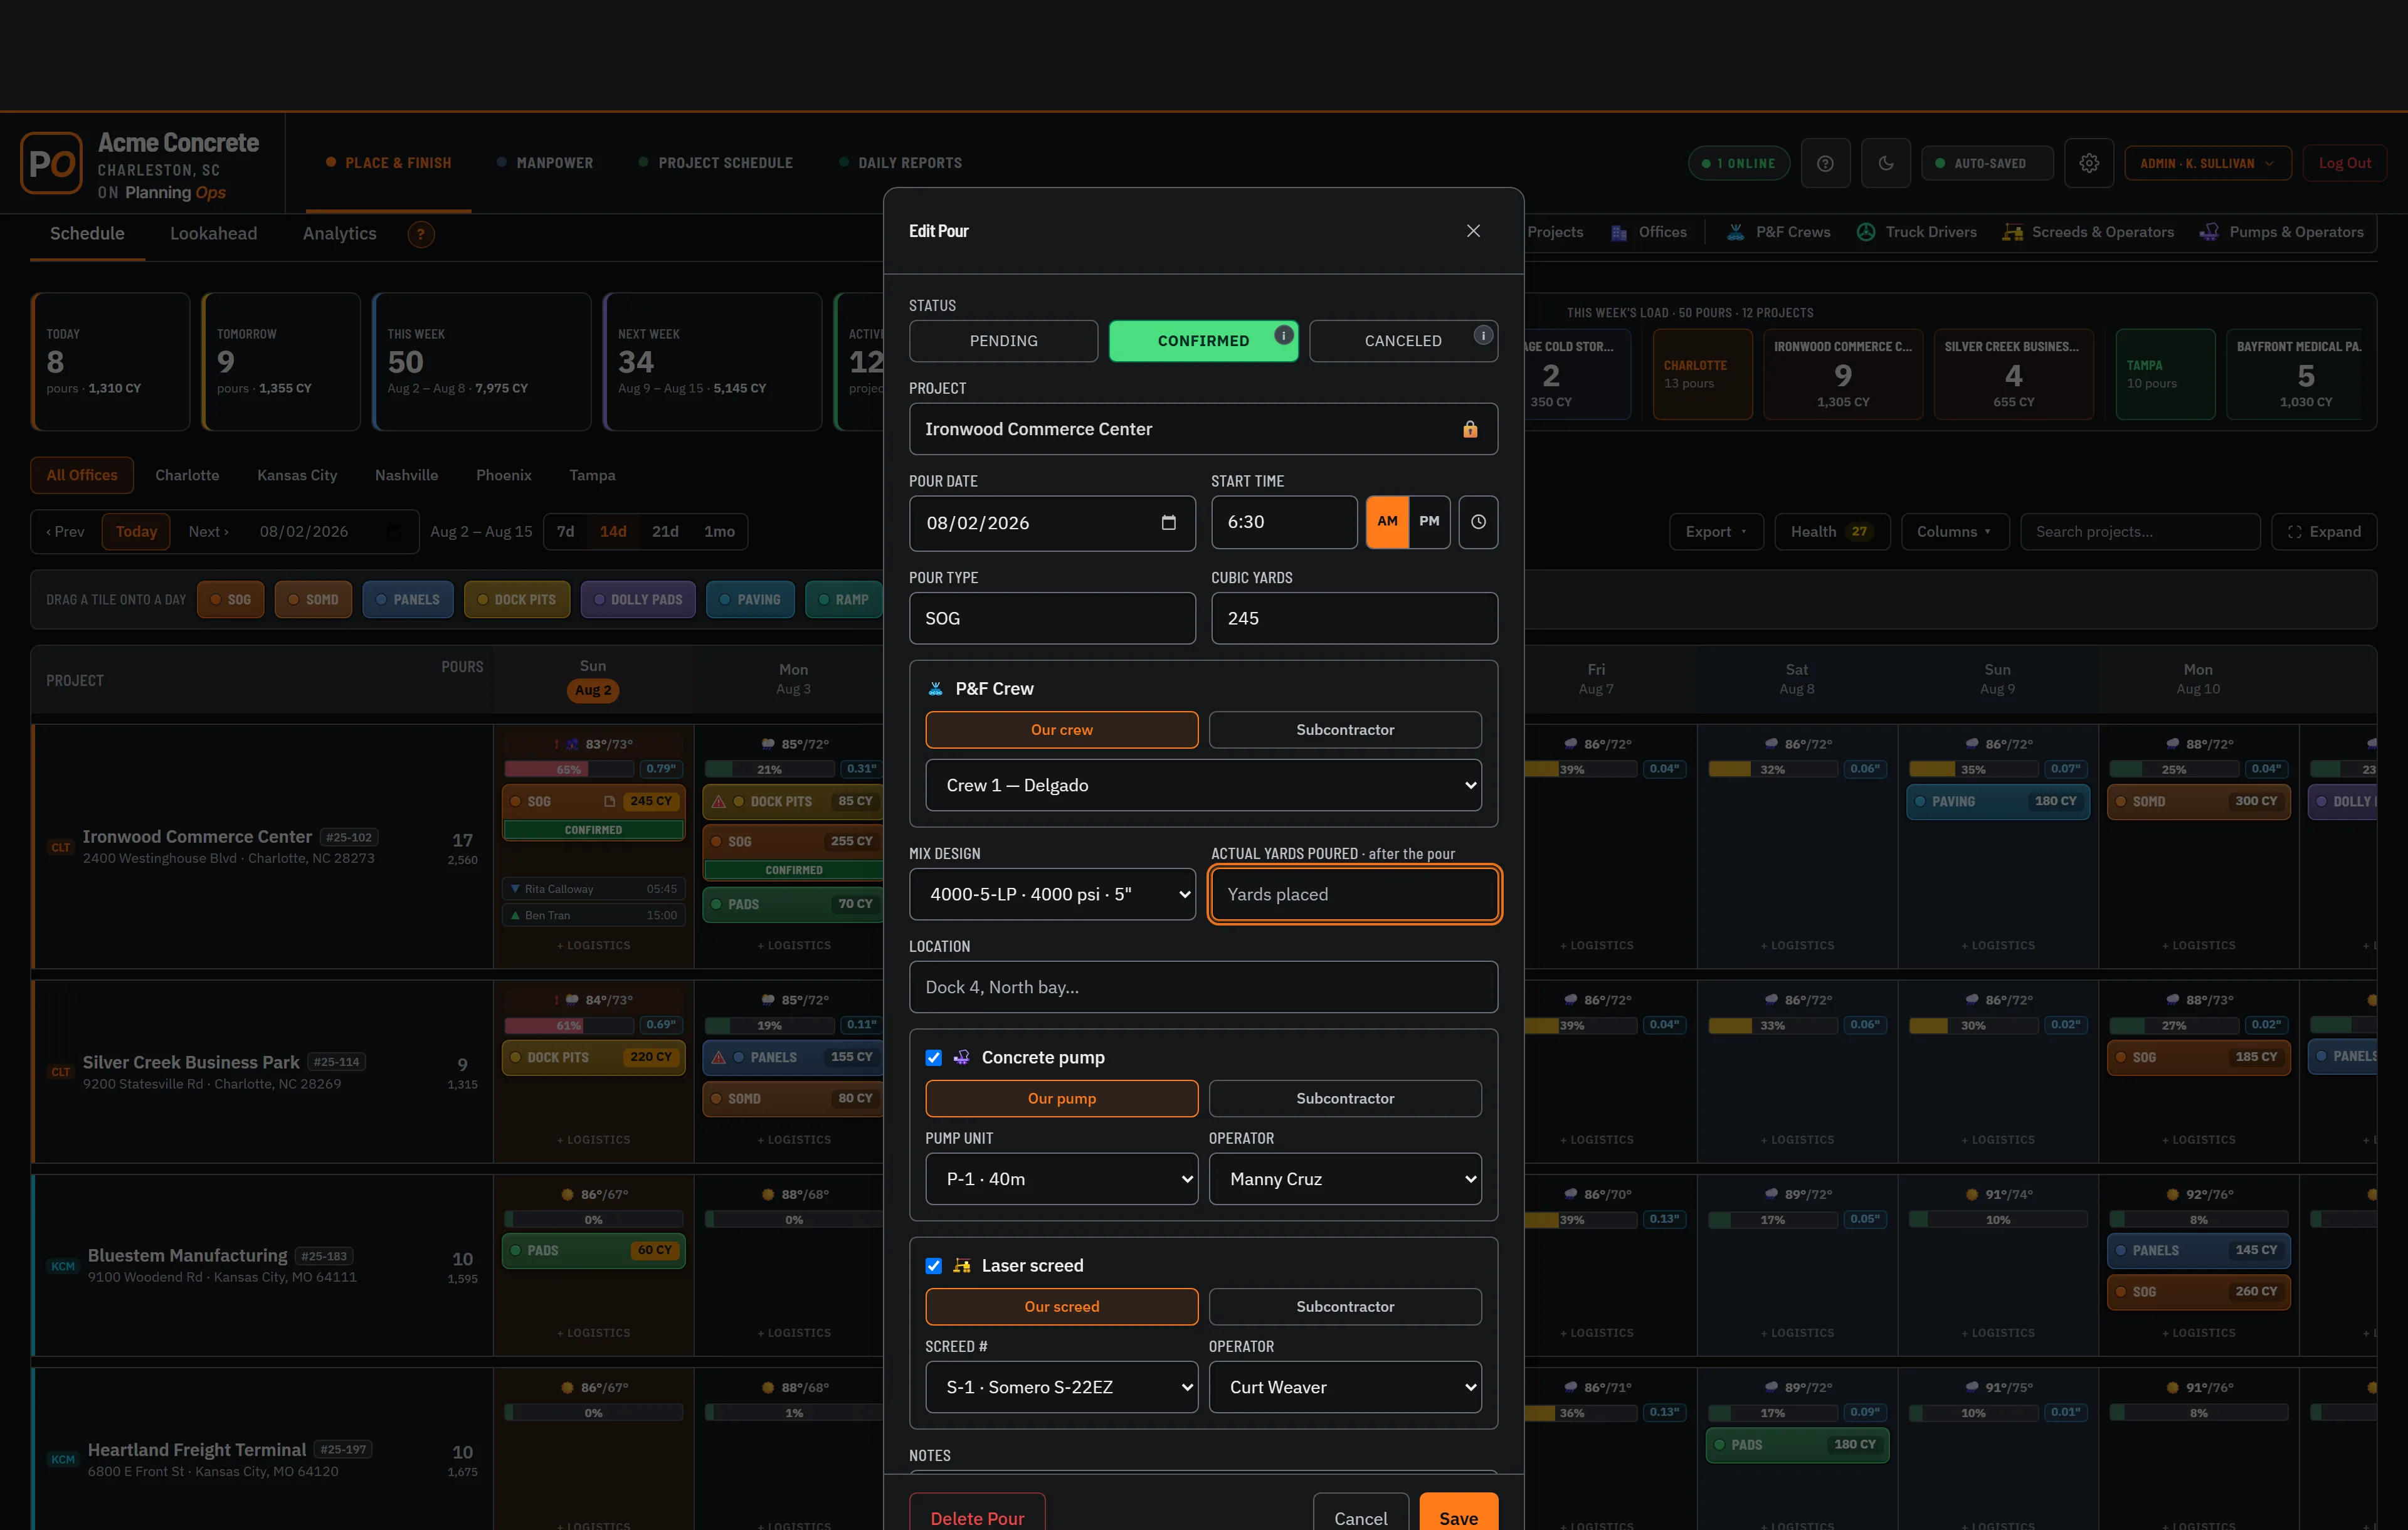Open the Admin K. Sullivan user menu

pyautogui.click(x=2207, y=163)
